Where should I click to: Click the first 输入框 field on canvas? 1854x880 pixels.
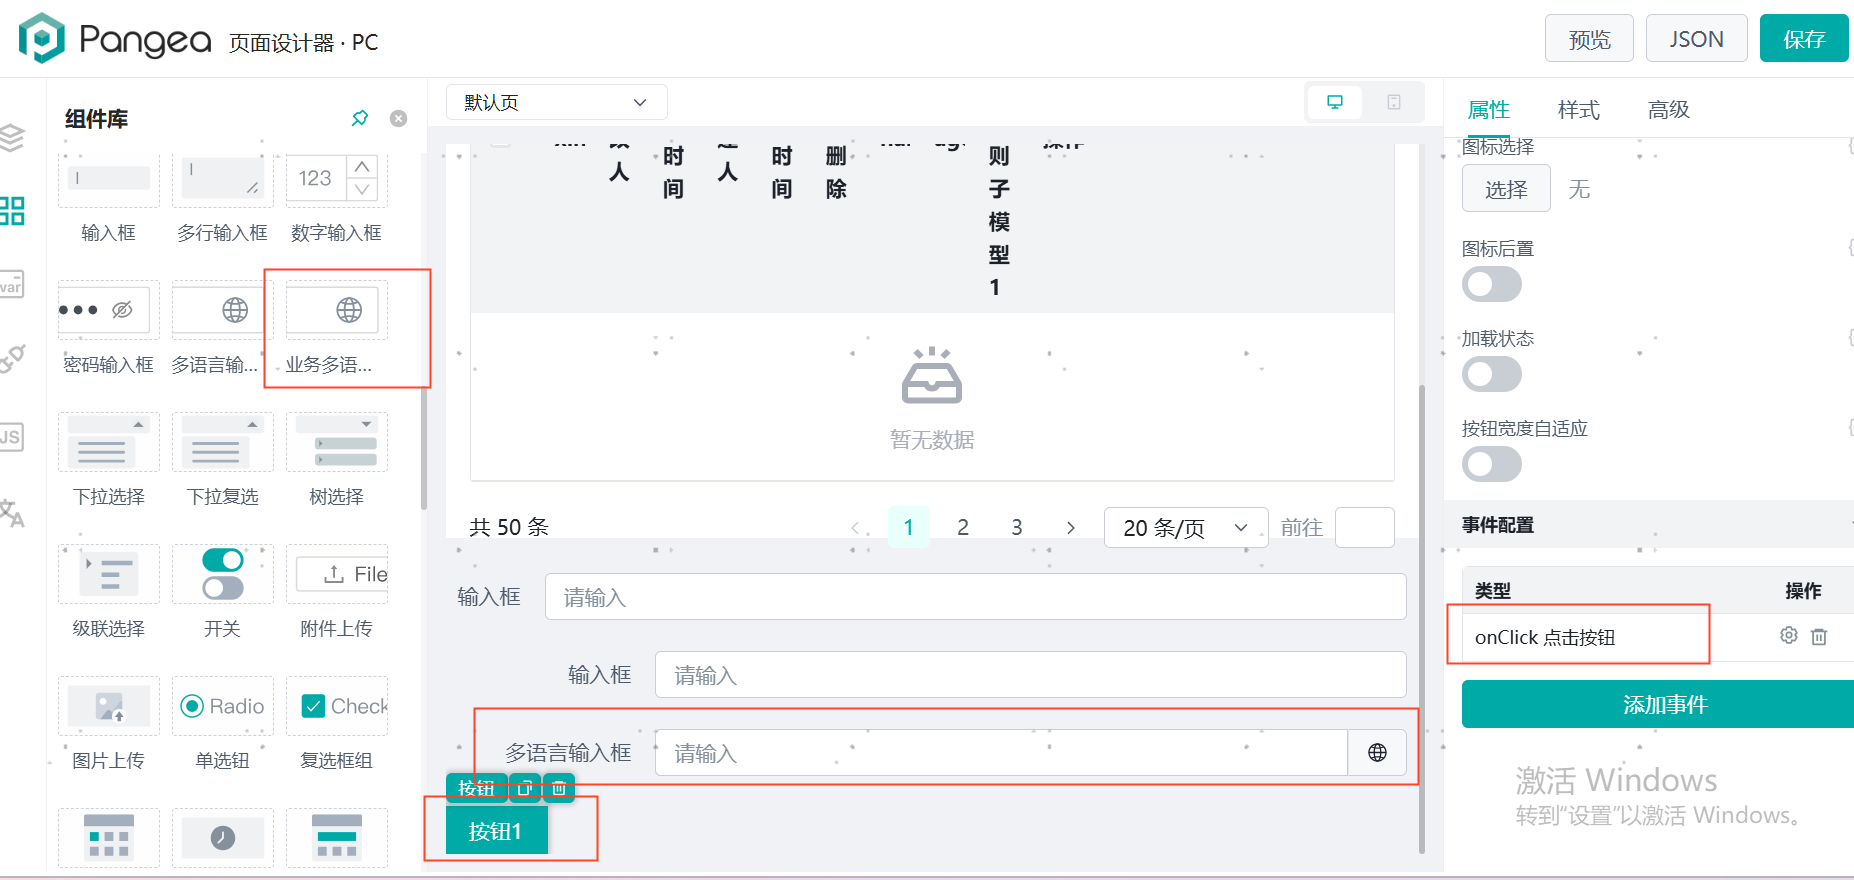point(976,597)
